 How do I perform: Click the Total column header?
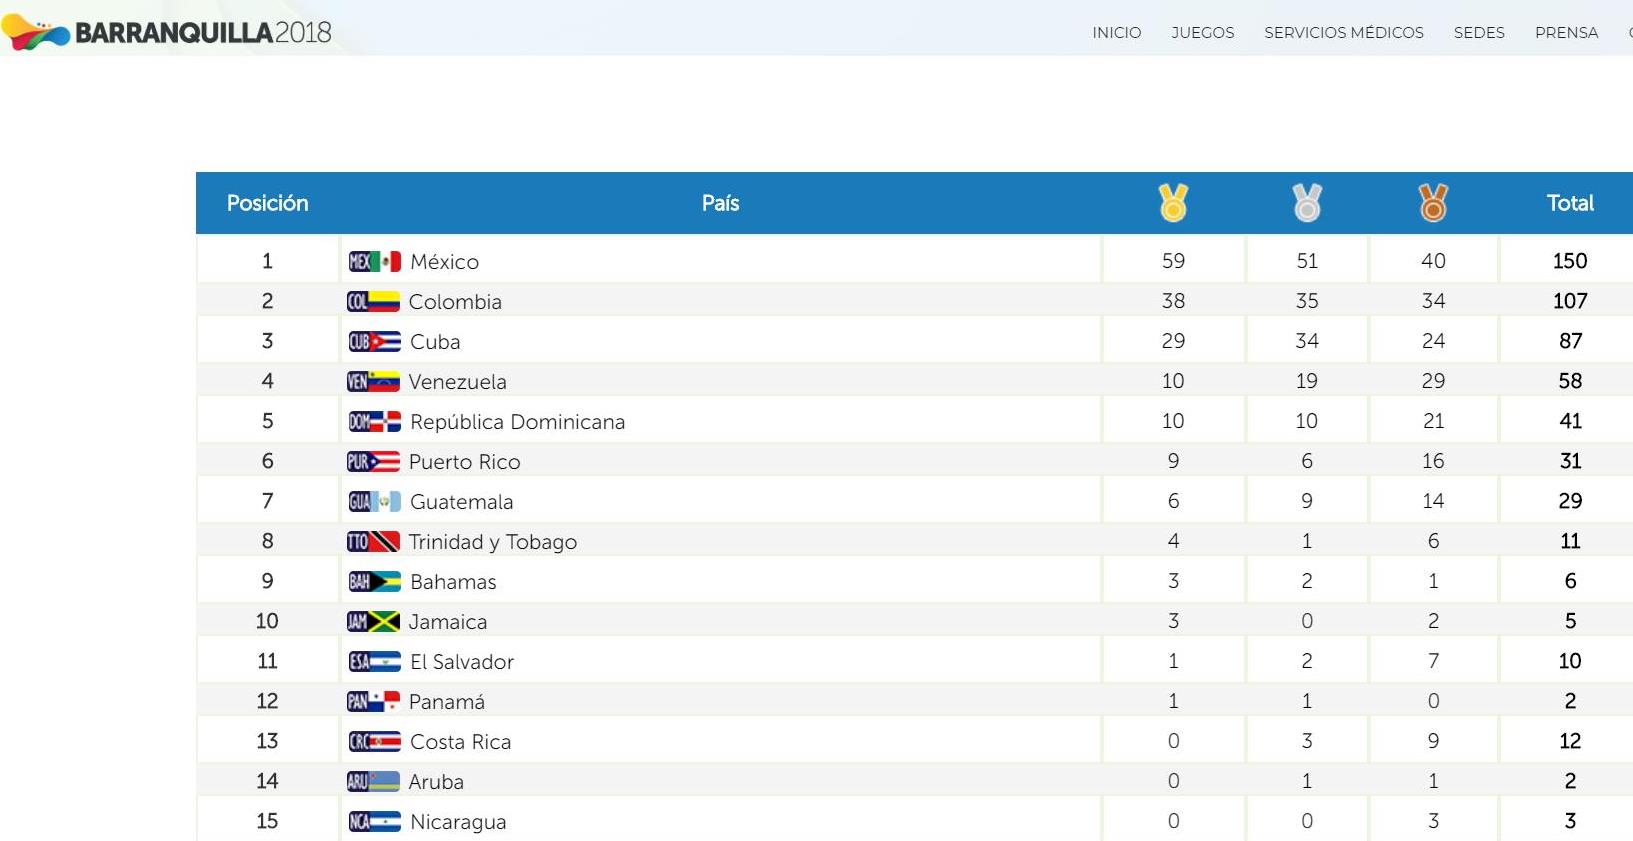(x=1569, y=203)
